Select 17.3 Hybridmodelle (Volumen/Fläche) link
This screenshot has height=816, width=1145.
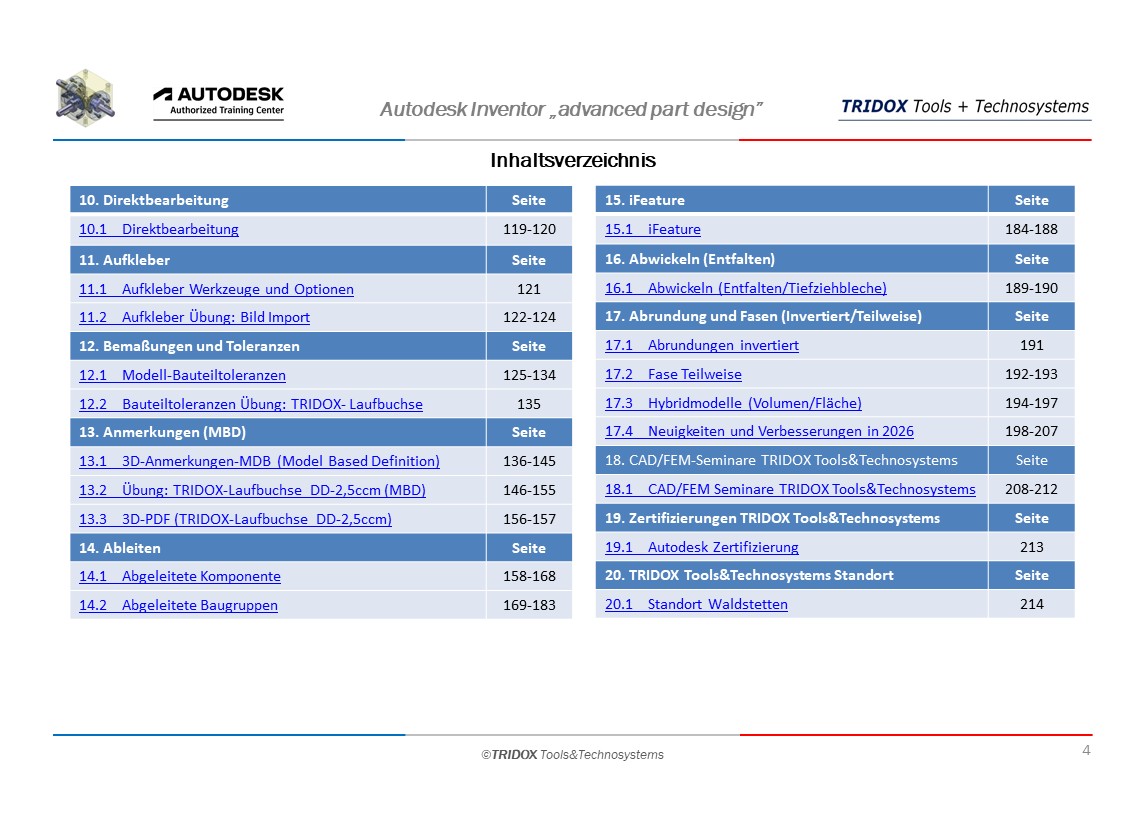733,403
